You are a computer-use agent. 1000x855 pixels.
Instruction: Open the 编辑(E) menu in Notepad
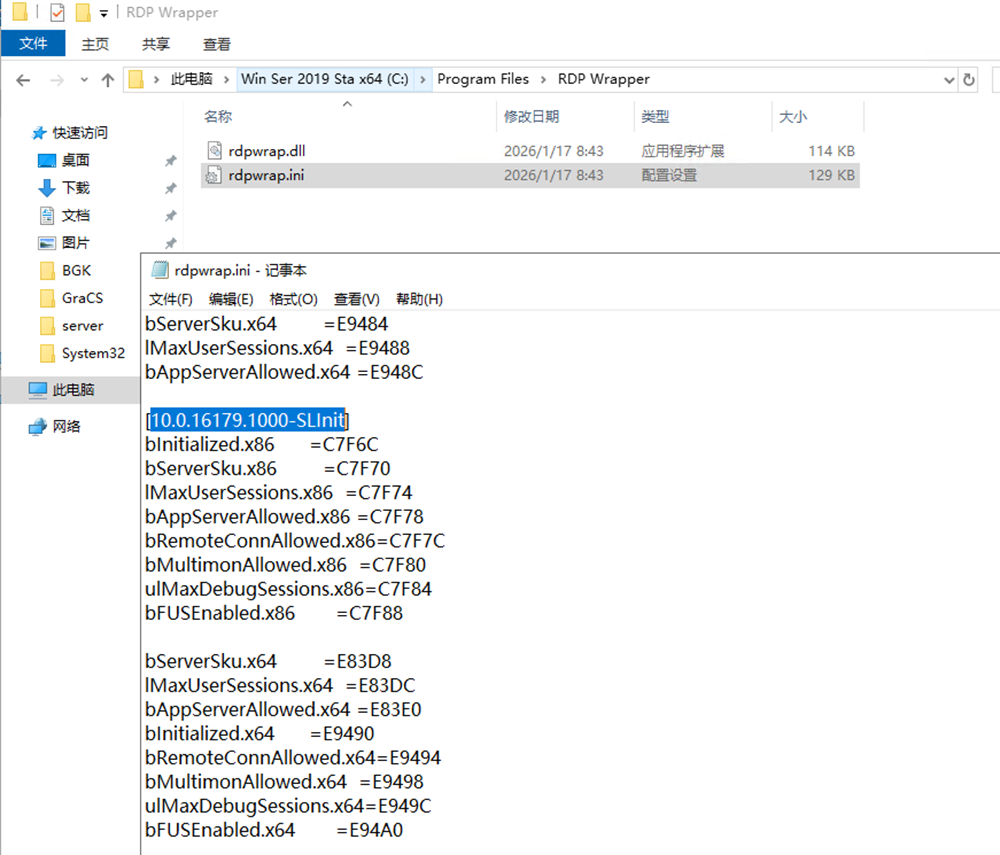(231, 299)
